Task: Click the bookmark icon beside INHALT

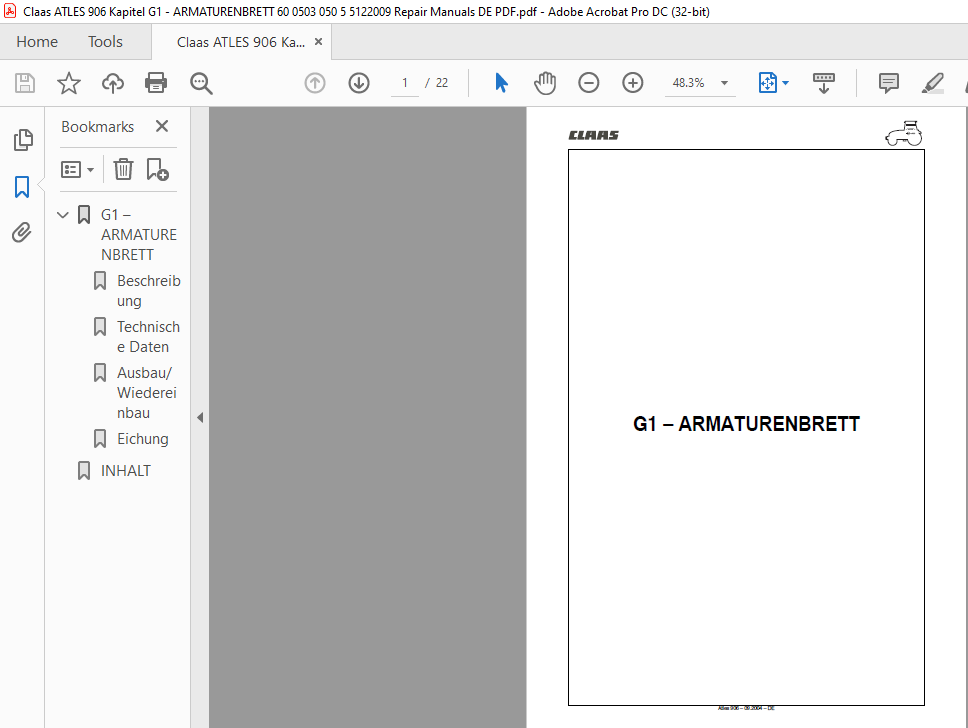Action: [x=83, y=471]
